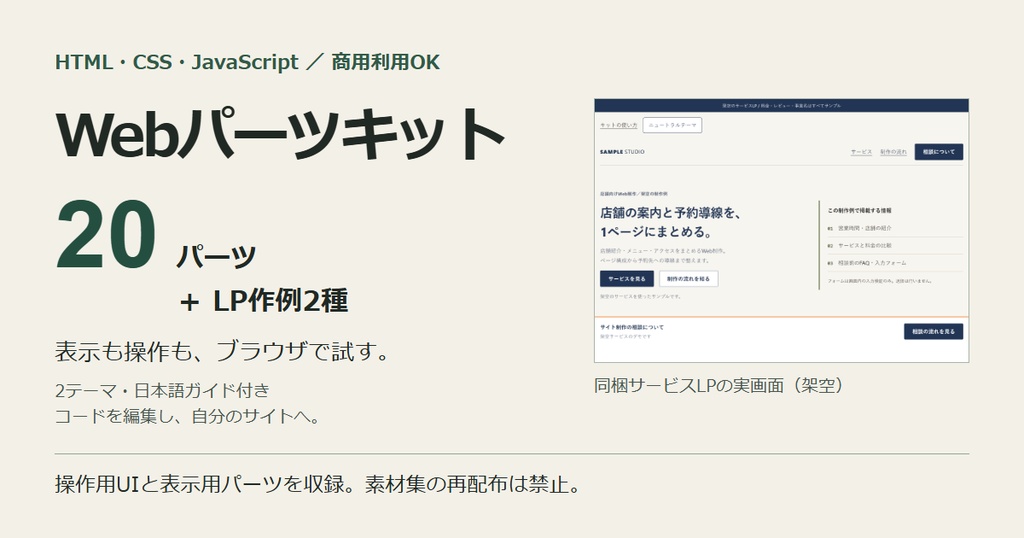The width and height of the screenshot is (1024, 538).
Task: Click the HTML・CSS・JavaScript / 商用利用OK line
Action: (248, 62)
